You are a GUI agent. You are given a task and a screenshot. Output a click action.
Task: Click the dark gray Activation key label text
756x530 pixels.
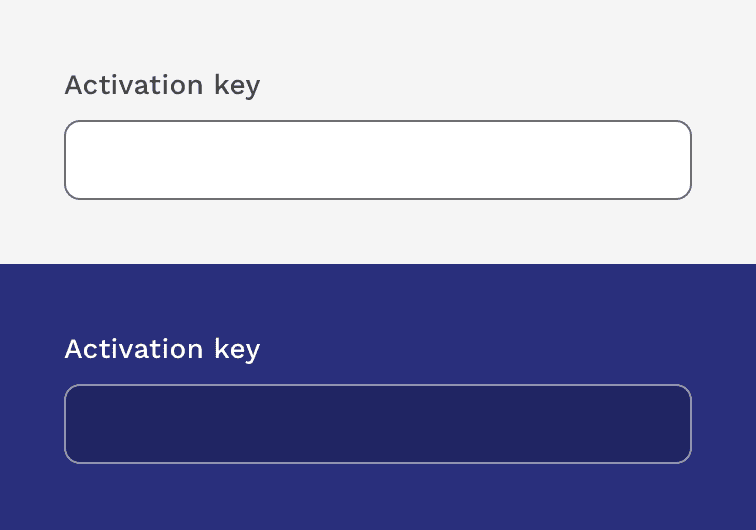tap(162, 86)
